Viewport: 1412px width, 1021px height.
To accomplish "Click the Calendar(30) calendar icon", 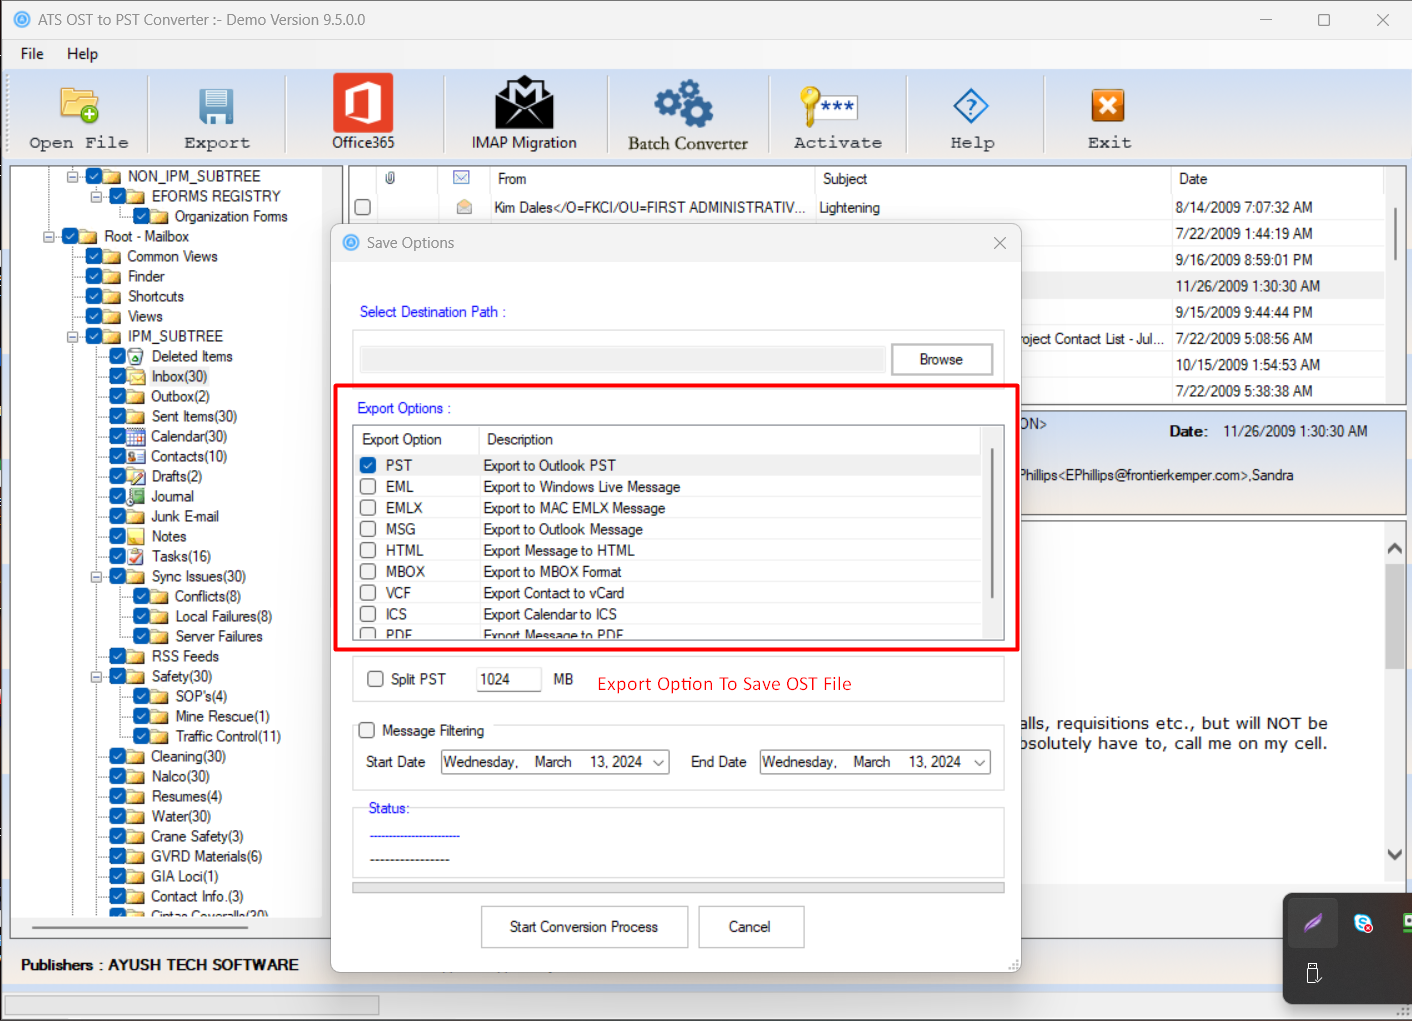I will pyautogui.click(x=136, y=437).
